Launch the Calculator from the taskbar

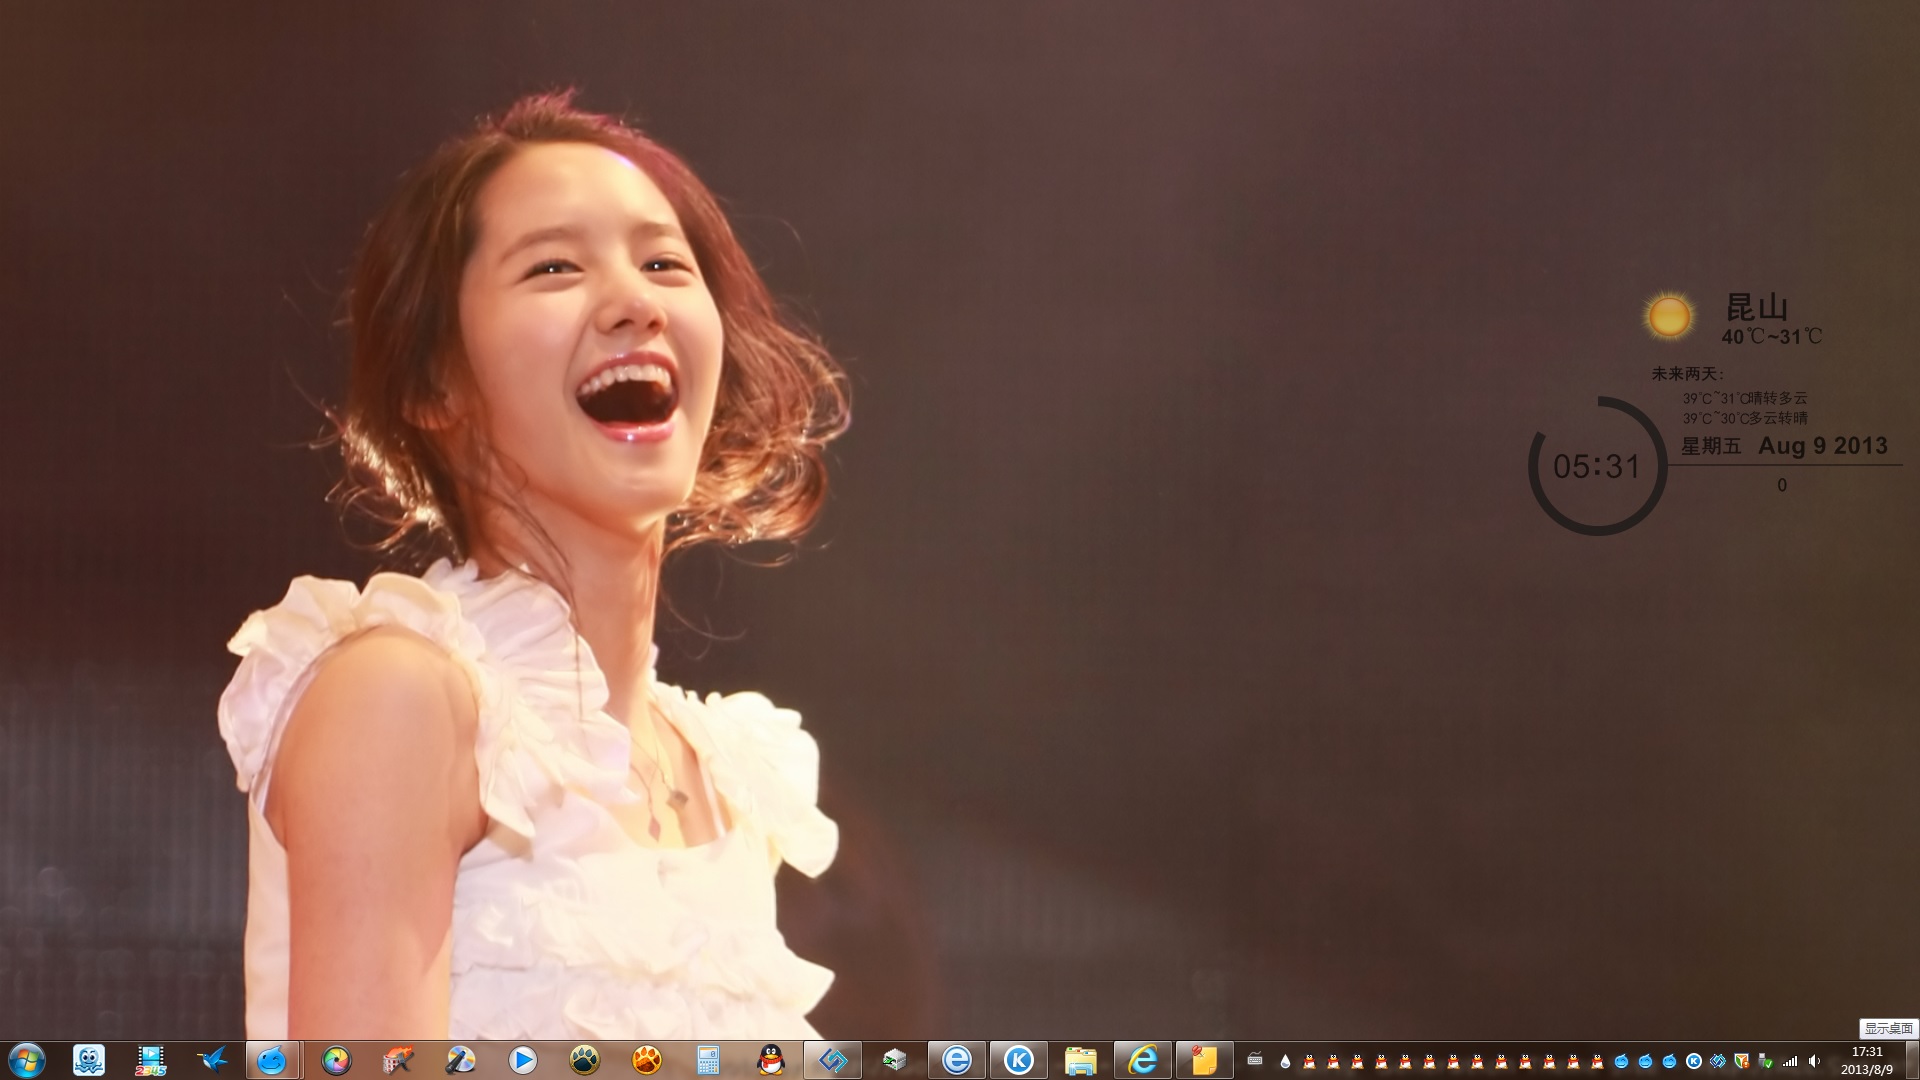708,1060
